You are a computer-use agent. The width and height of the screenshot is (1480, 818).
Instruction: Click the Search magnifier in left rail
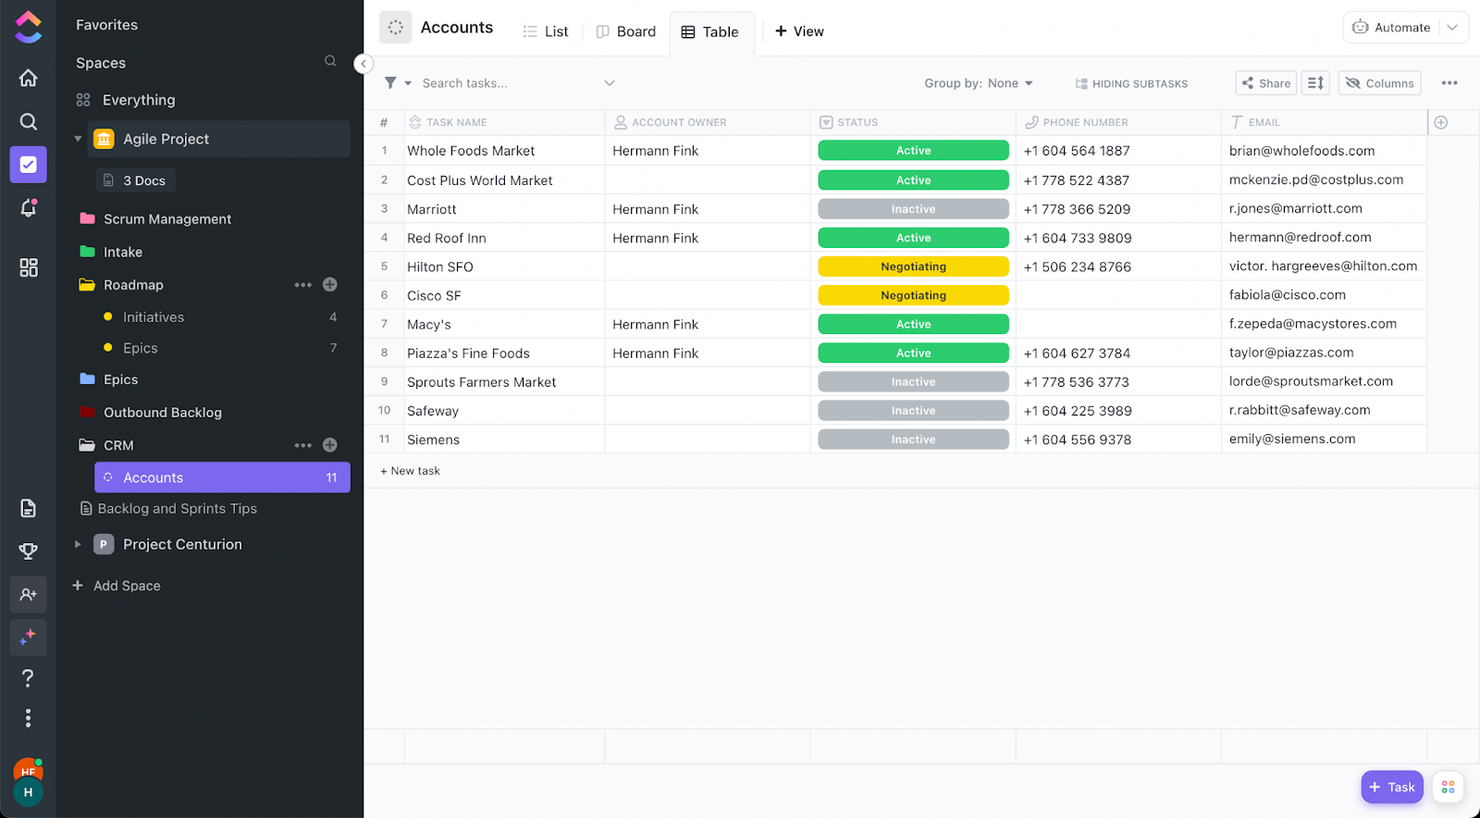click(28, 122)
